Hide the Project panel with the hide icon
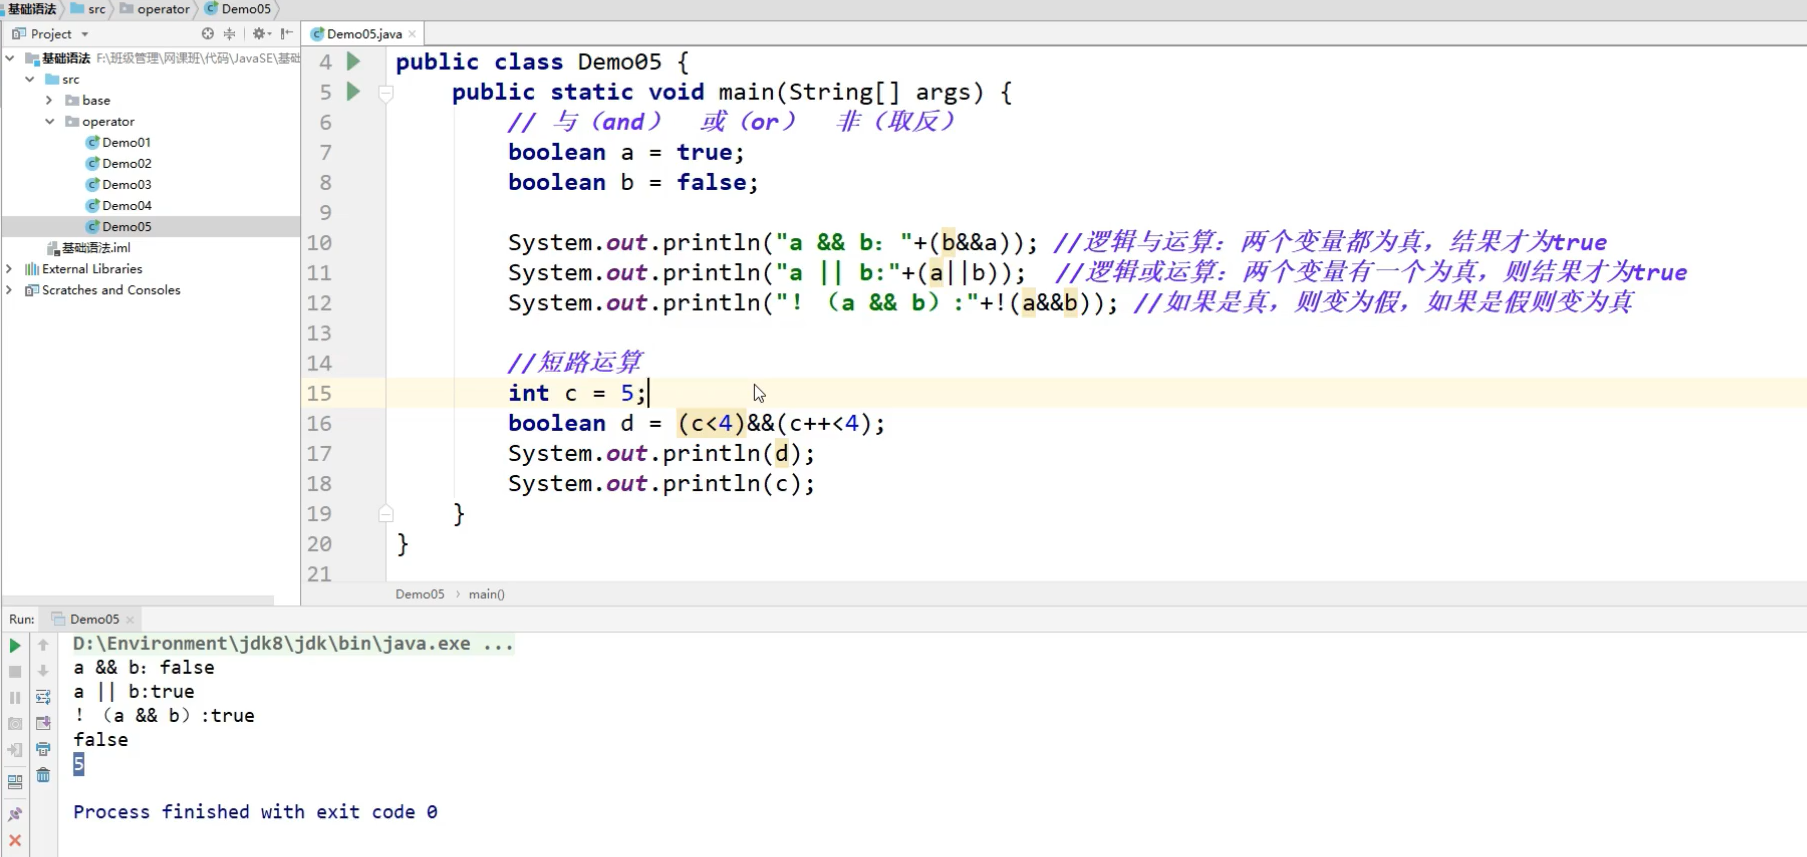This screenshot has width=1807, height=857. 287,33
